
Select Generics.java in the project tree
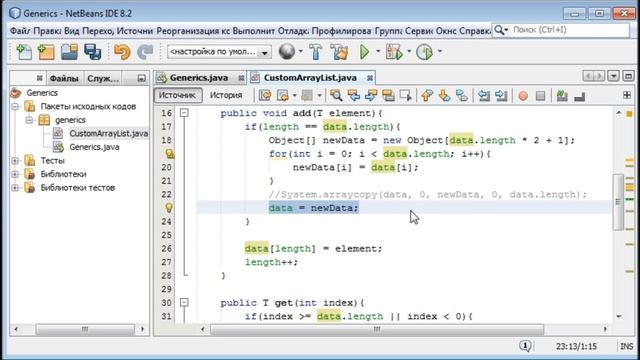coord(94,147)
